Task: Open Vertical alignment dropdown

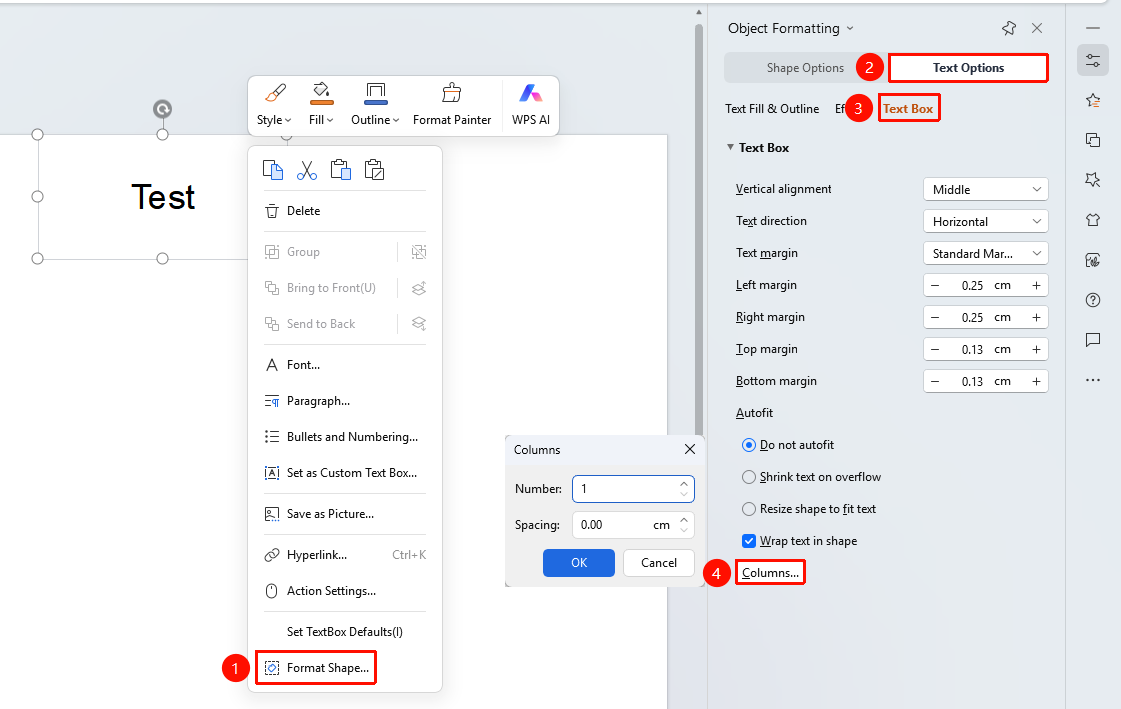Action: click(x=986, y=189)
